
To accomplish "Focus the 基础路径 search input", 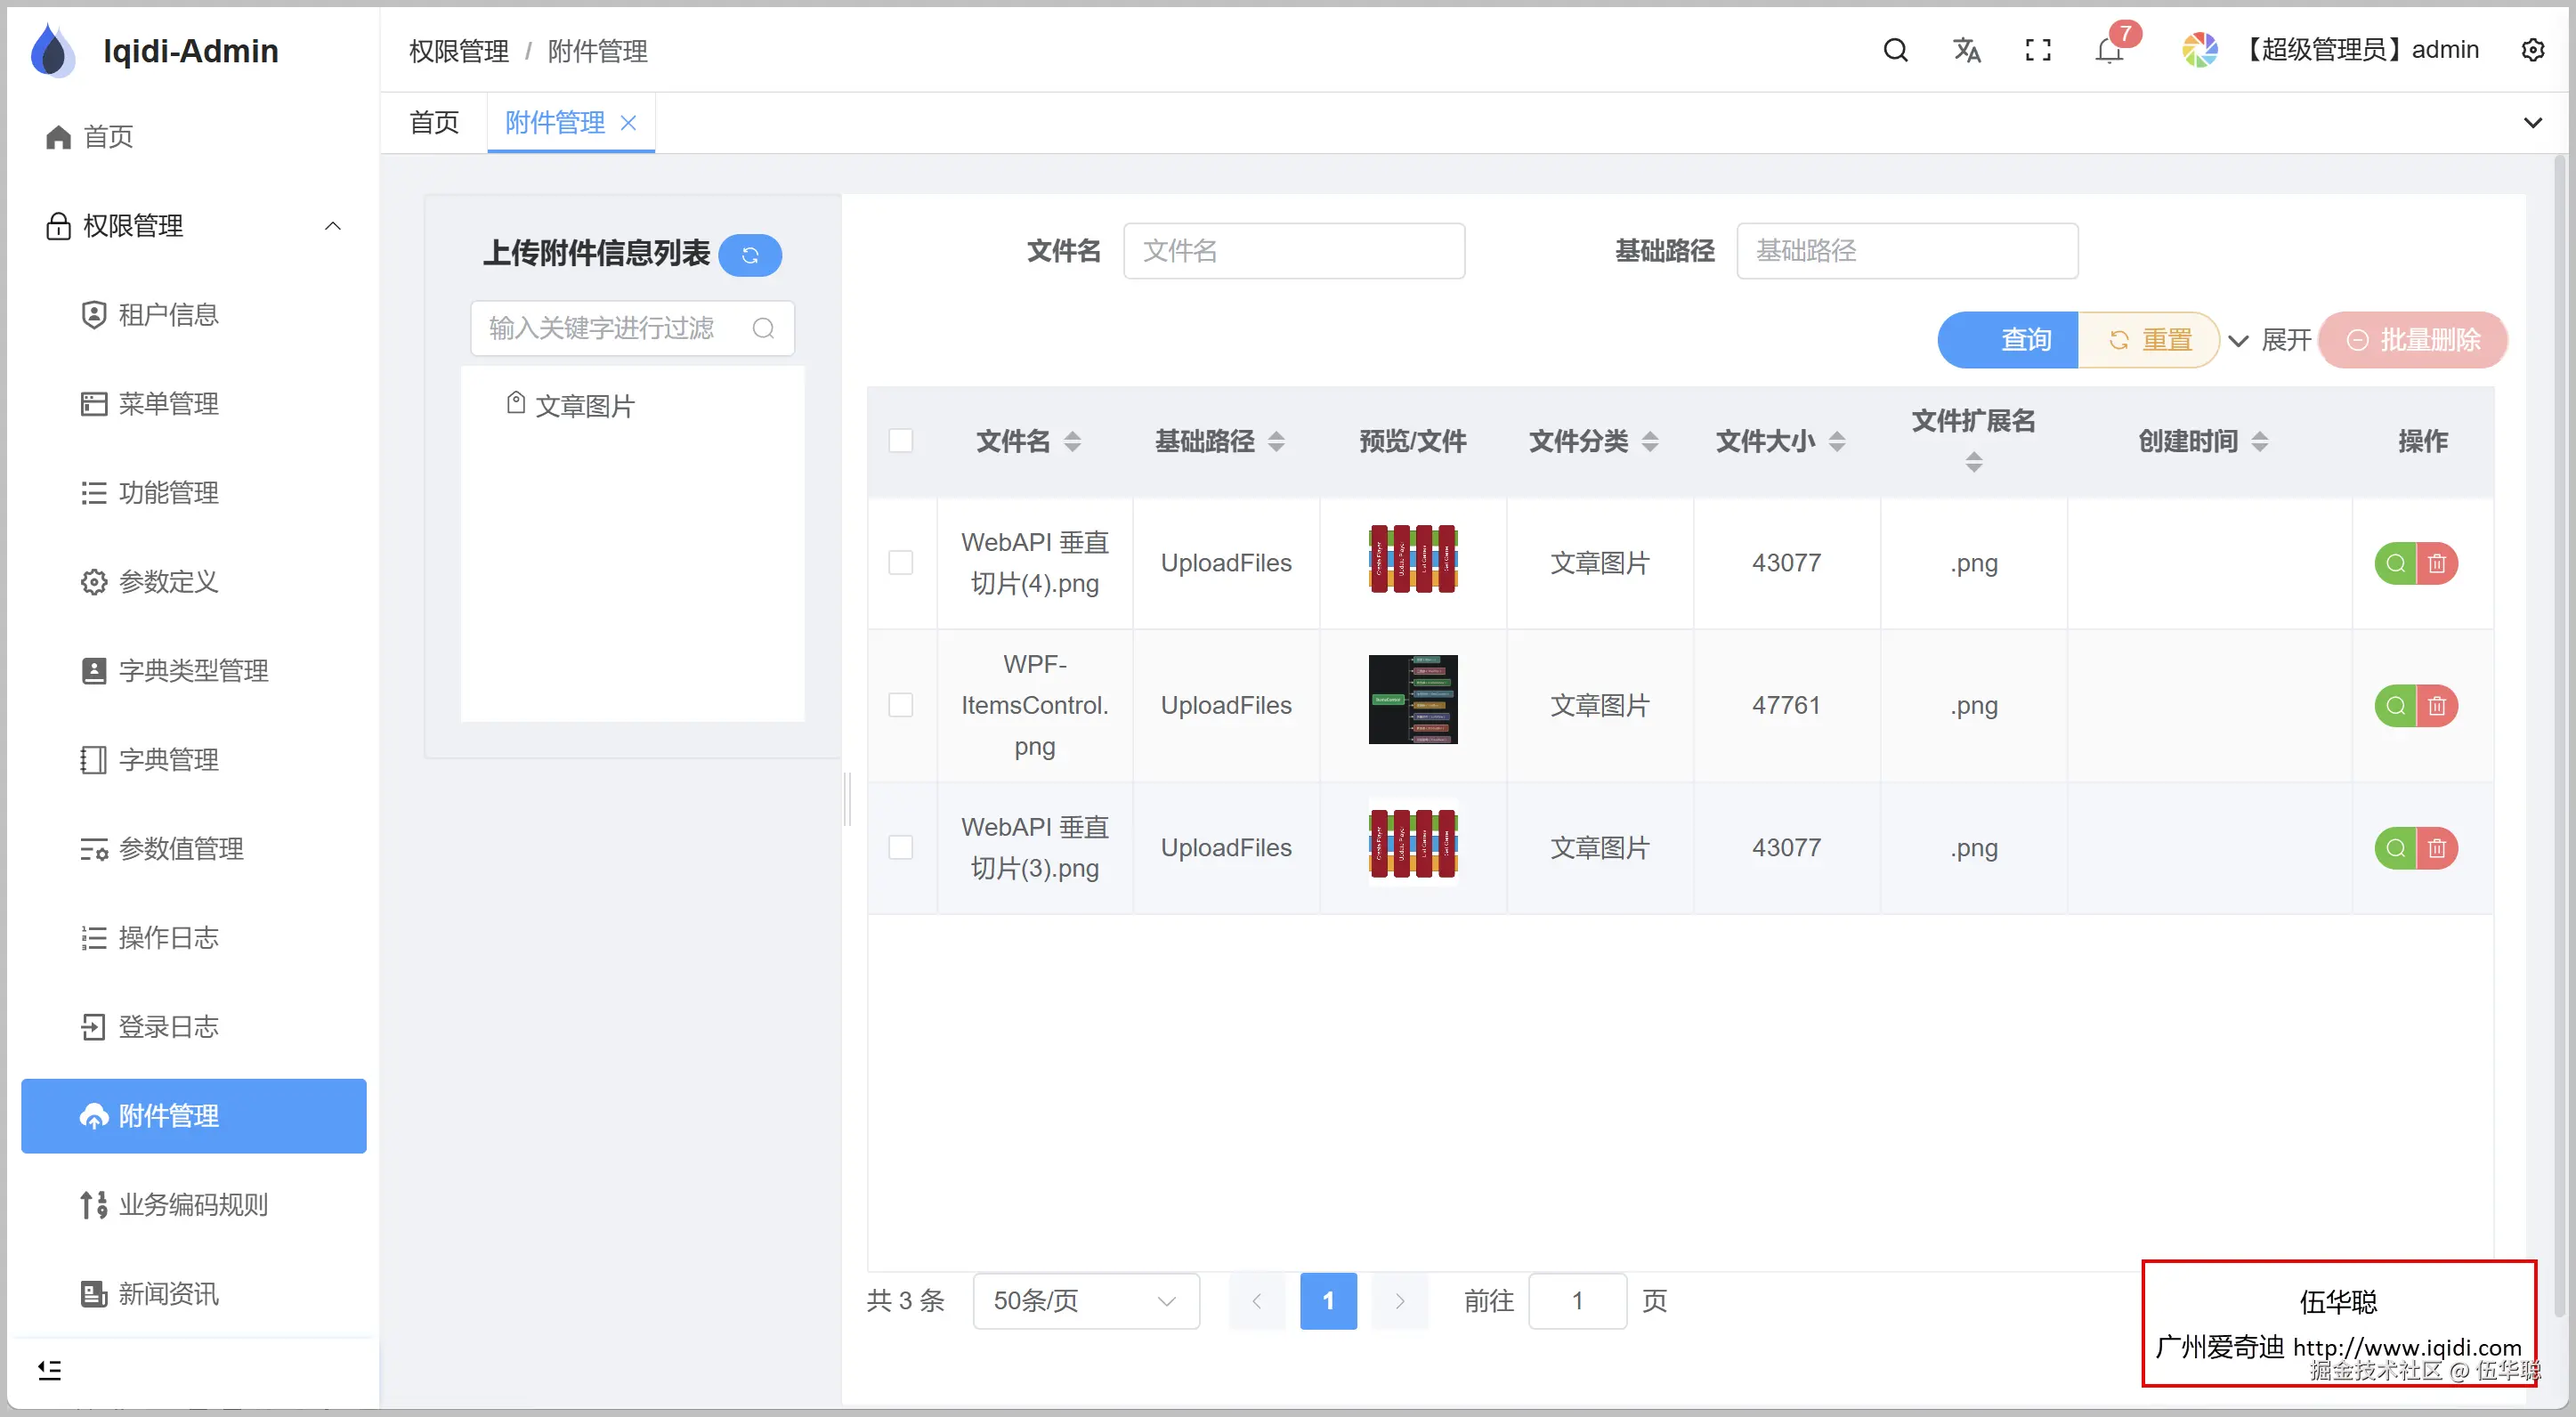I will pos(1907,251).
